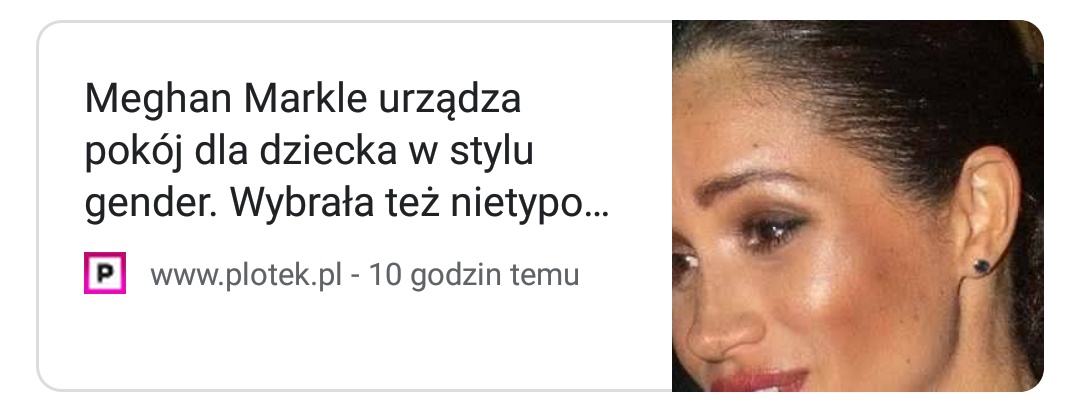Screen dimensions: 1080x418
Task: Click the "10 godzin temu" timestamp
Action: 474,275
